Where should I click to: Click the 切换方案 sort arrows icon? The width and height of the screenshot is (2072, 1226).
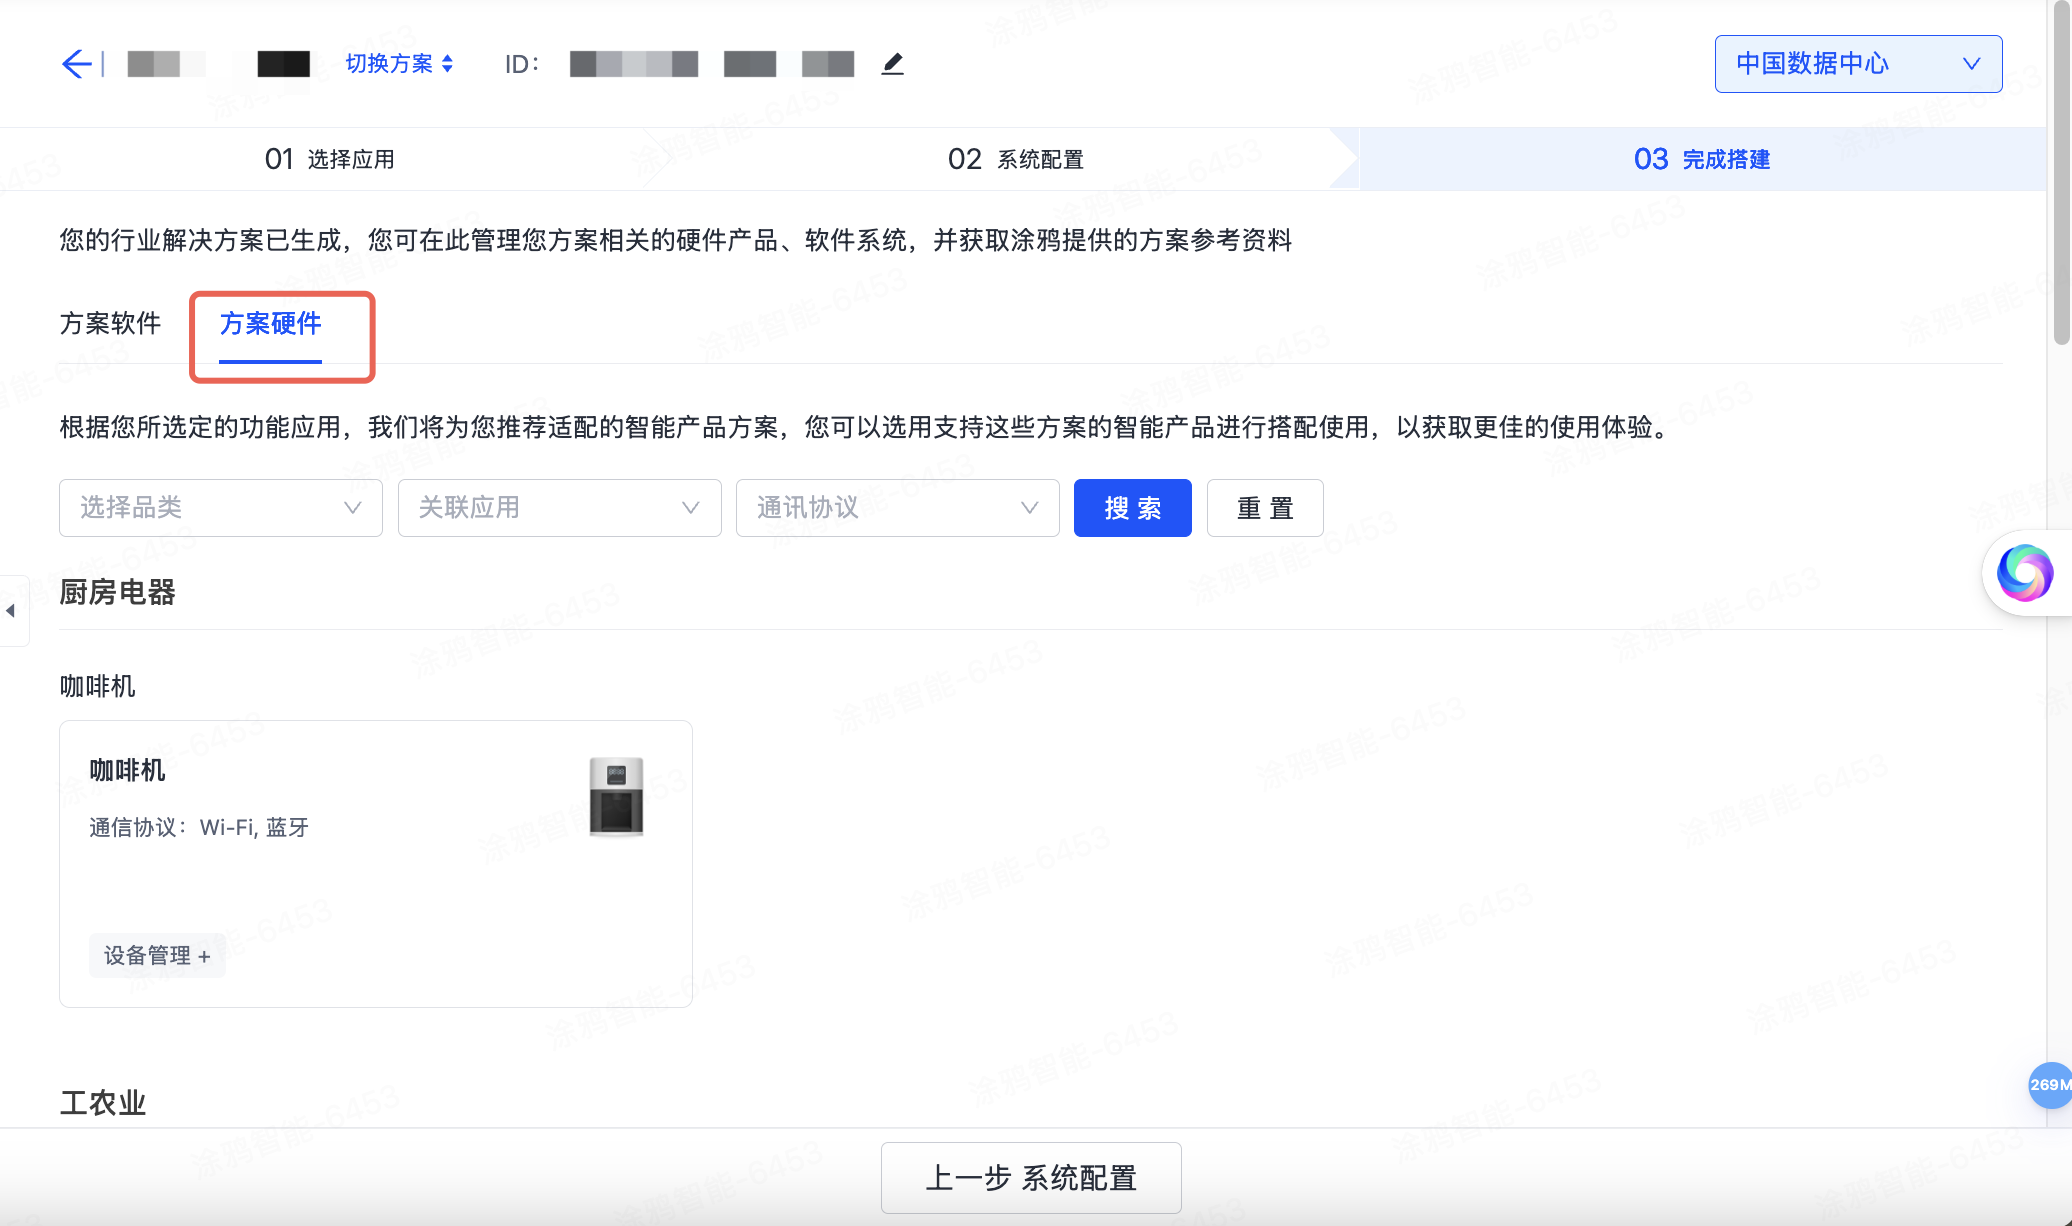click(x=448, y=63)
